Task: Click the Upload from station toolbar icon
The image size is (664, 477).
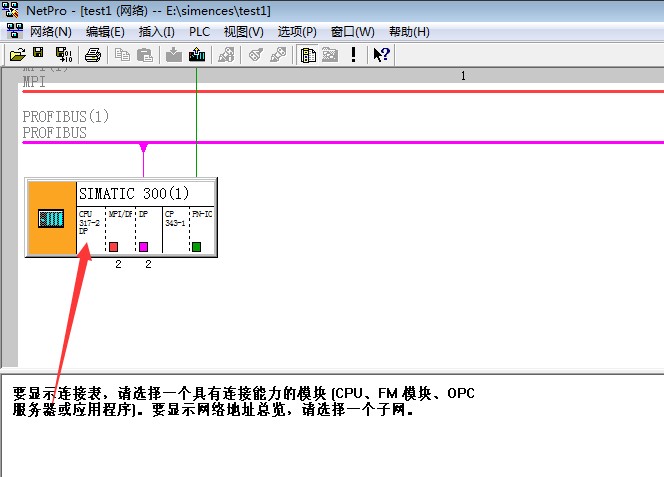Action: tap(197, 55)
